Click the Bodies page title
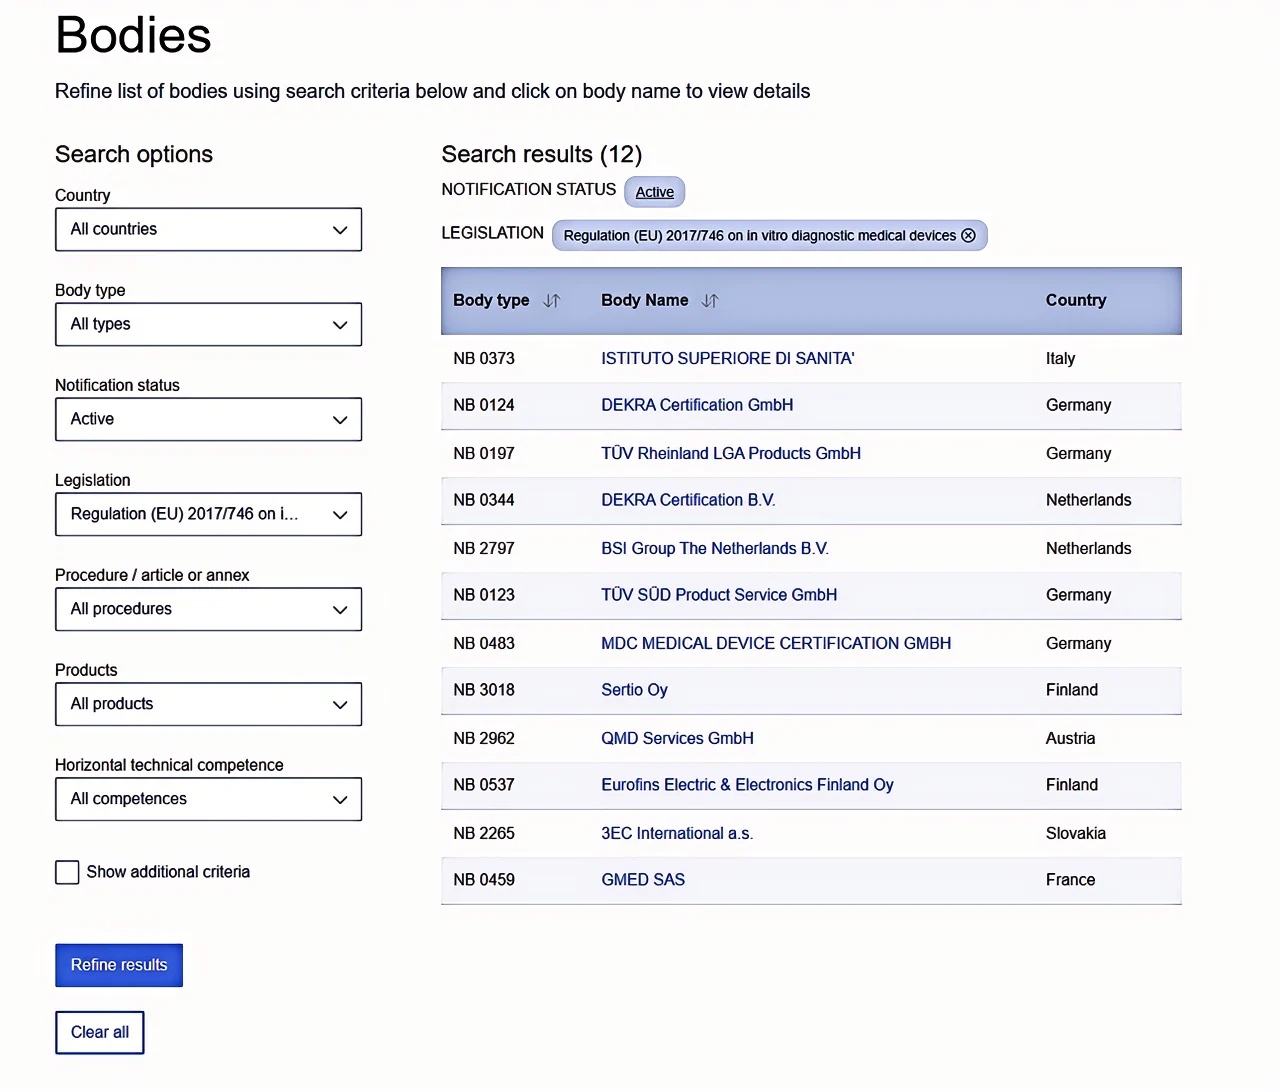Image resolution: width=1280 pixels, height=1092 pixels. click(133, 35)
